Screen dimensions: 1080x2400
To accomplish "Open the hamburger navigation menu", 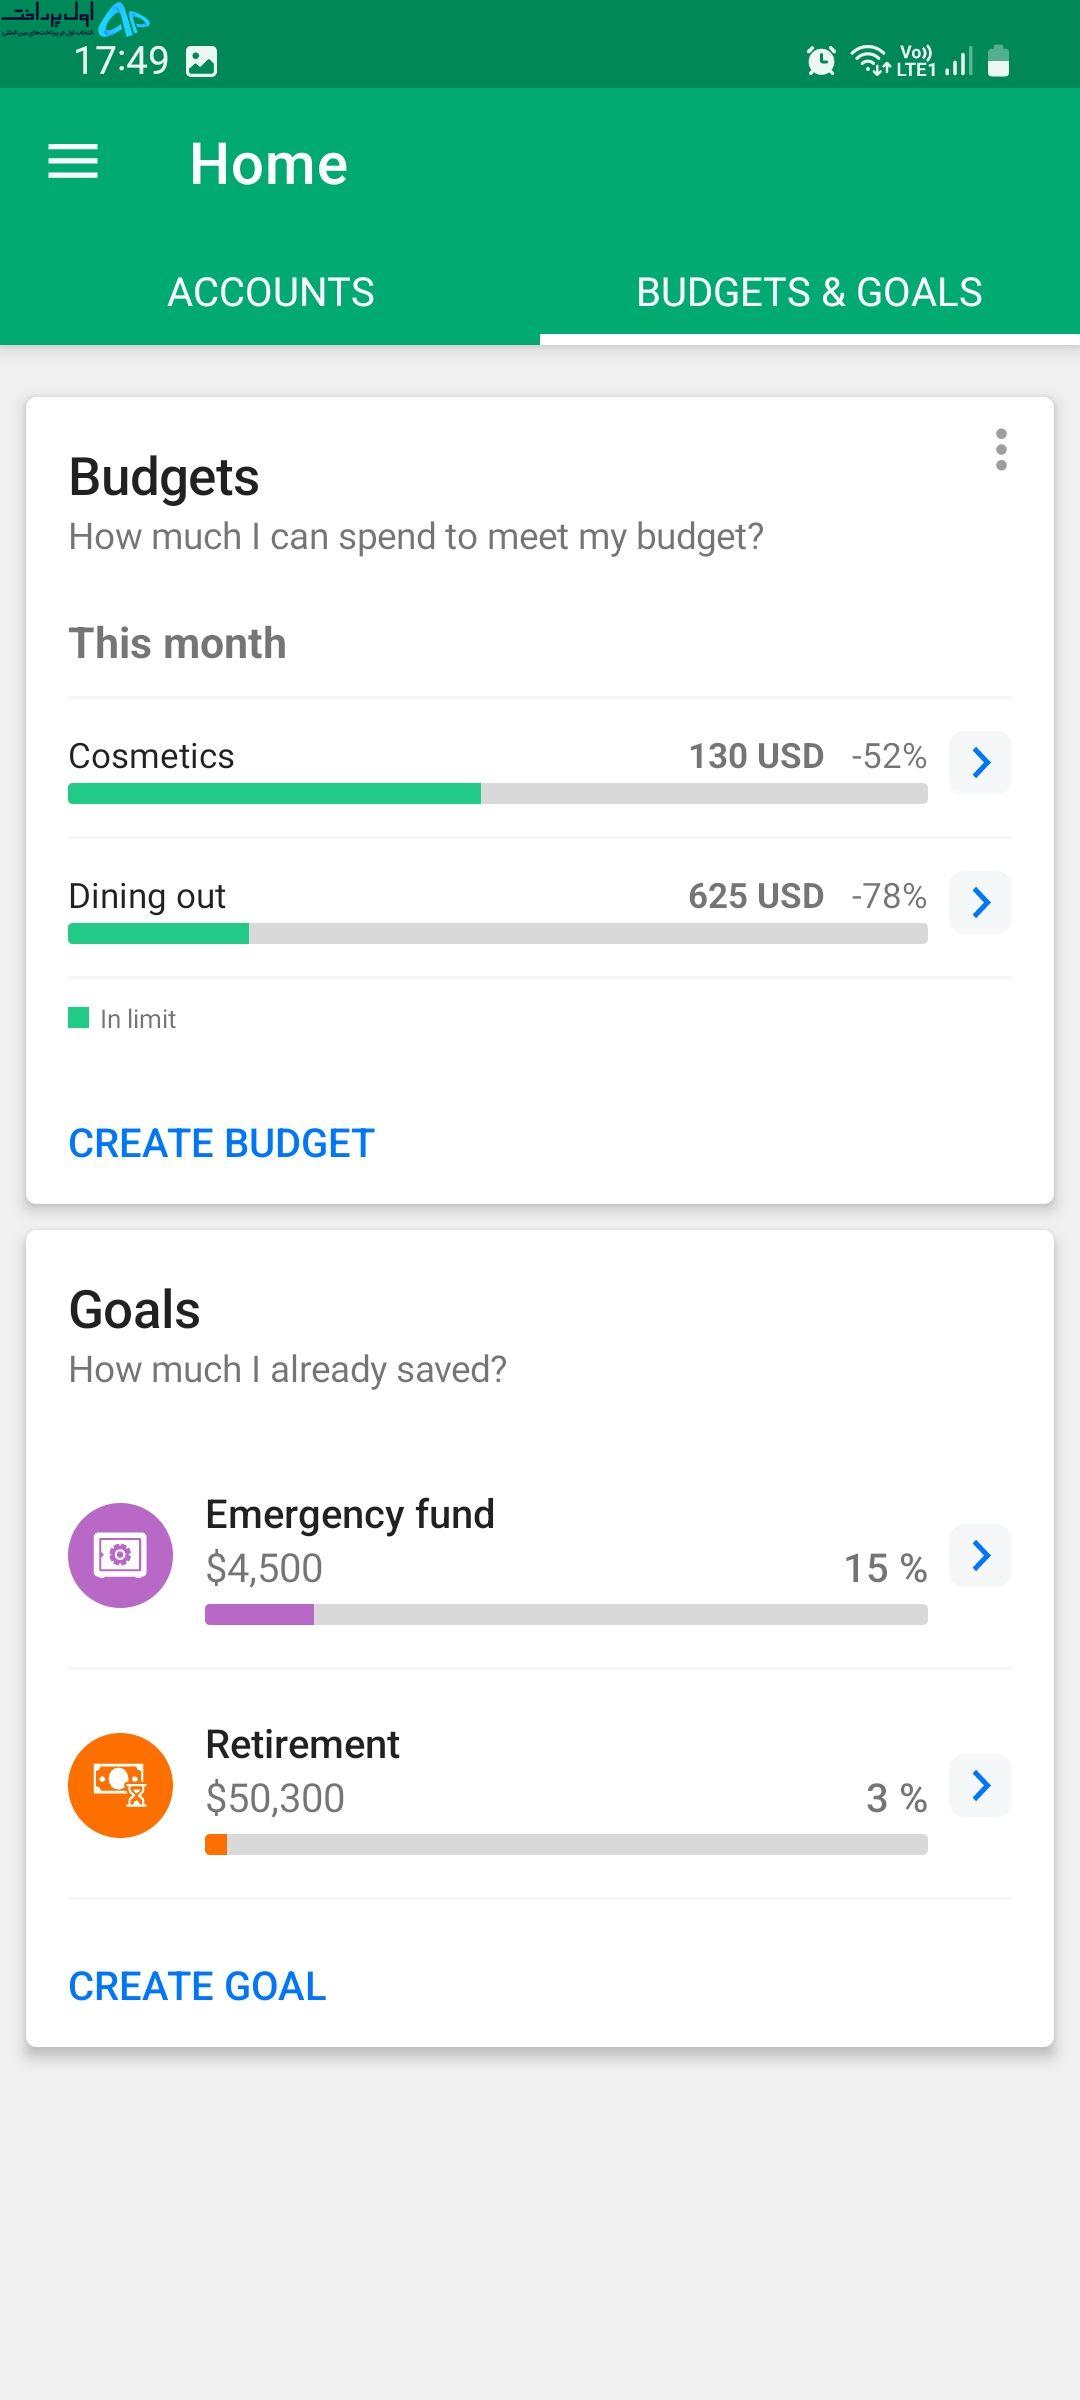I will click(x=73, y=162).
